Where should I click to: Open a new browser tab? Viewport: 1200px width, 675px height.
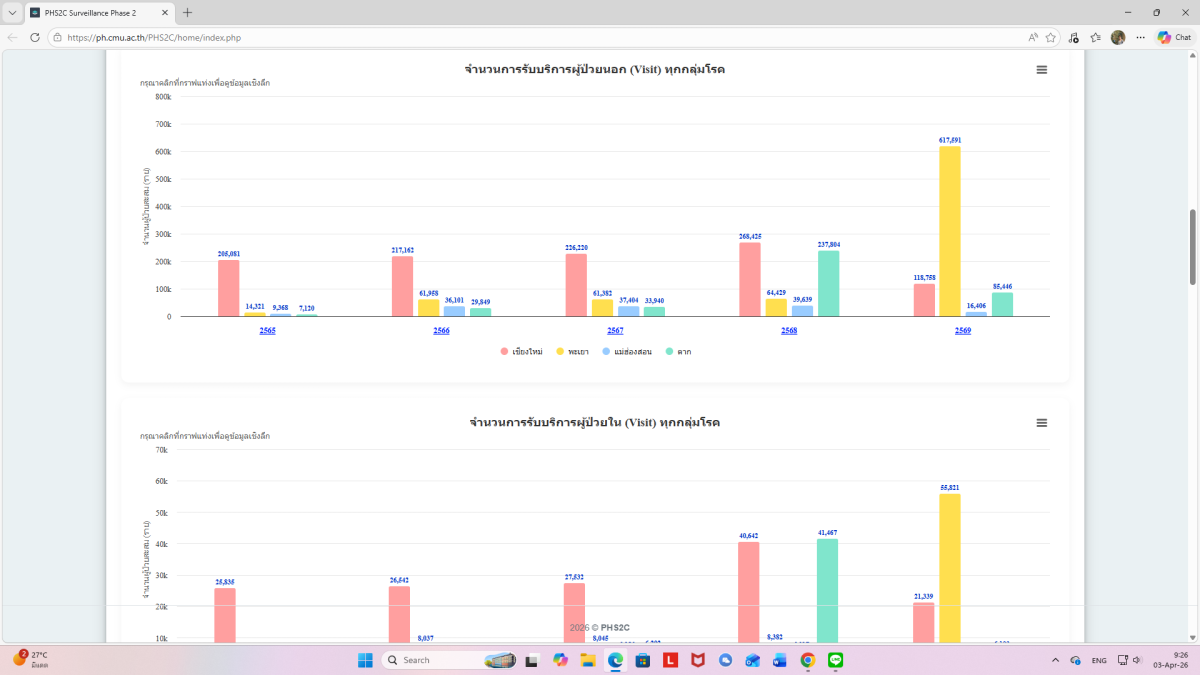point(187,13)
